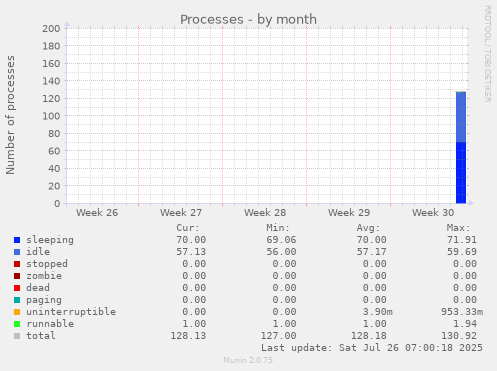Click the total maximum value 130.92

459,336
